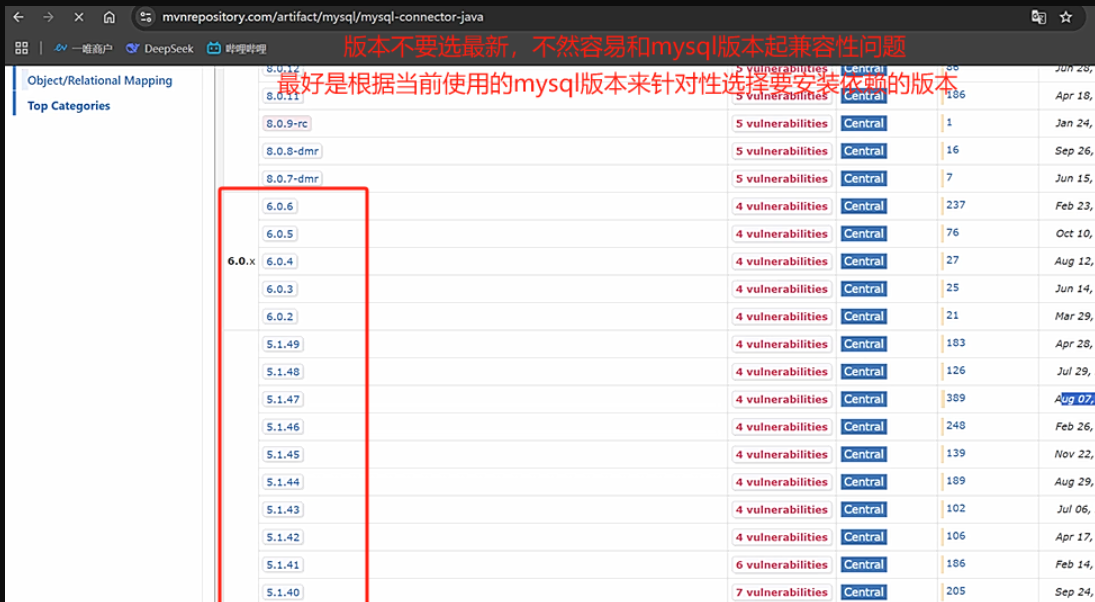The height and width of the screenshot is (602, 1095).
Task: Open version 5.1.42
Action: [x=283, y=537]
